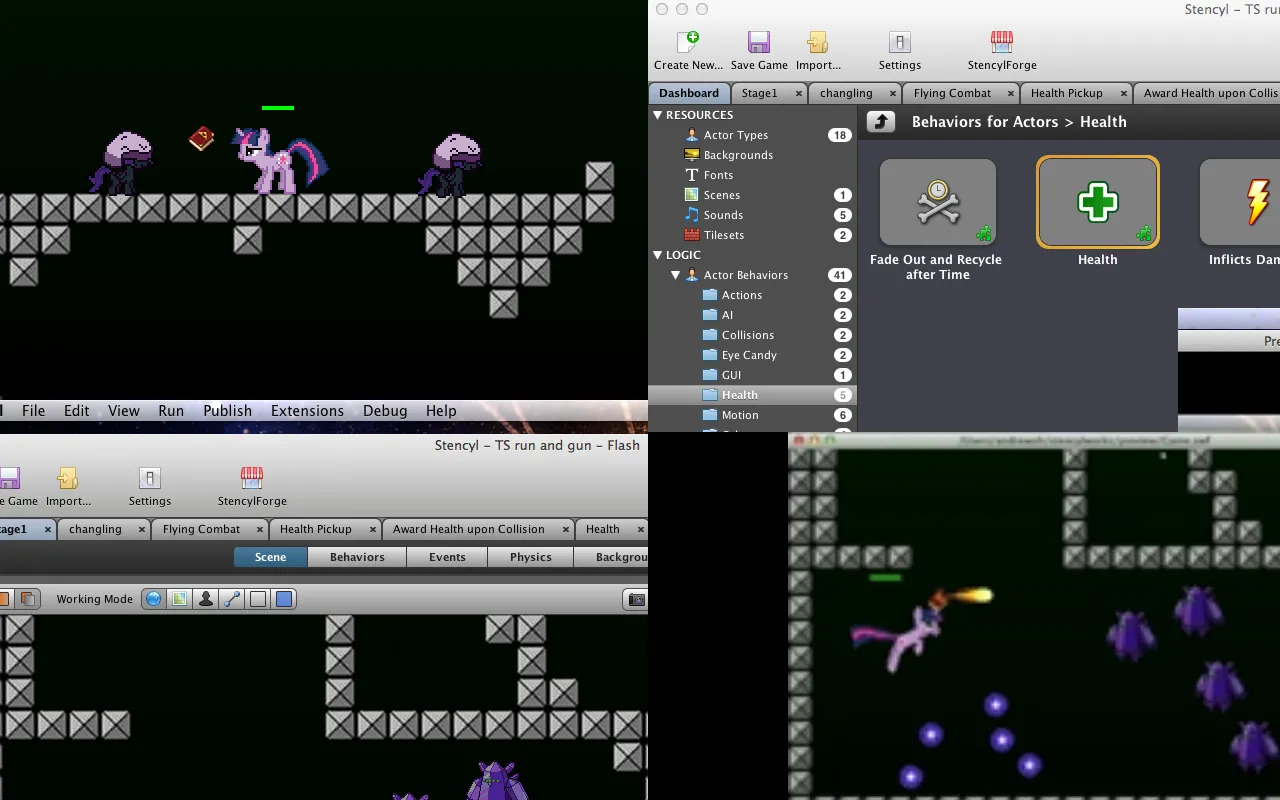Open the Eye Candy behaviors folder
This screenshot has height=800, width=1280.
749,355
